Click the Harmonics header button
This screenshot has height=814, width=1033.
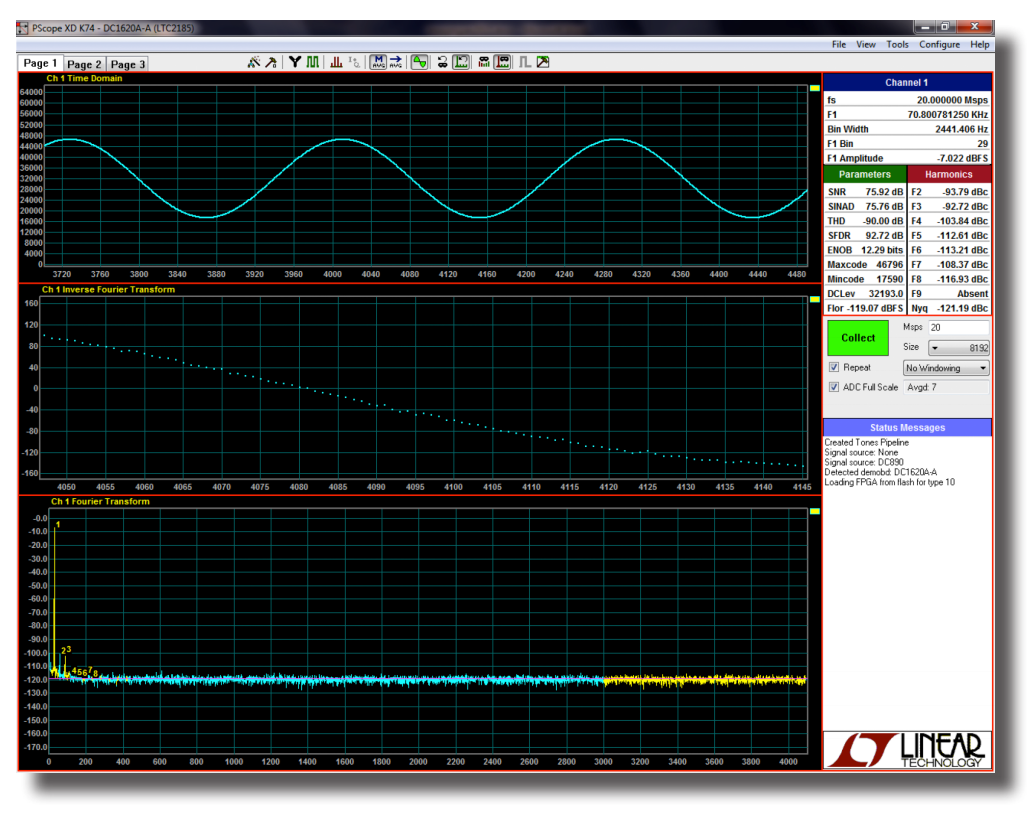pyautogui.click(x=948, y=175)
